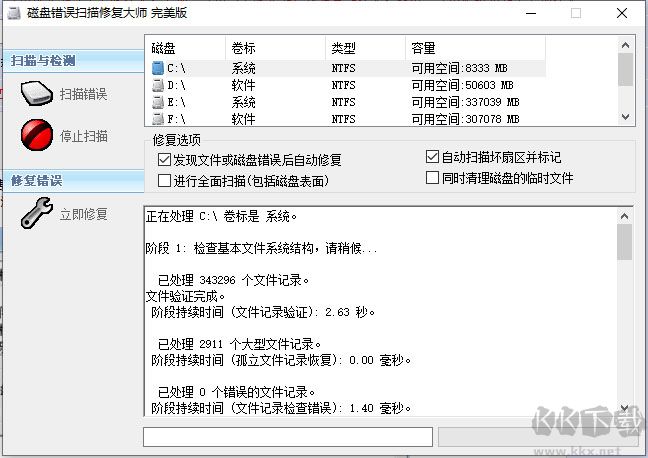
Task: Click 软件 label in F:\ row
Action: point(243,119)
